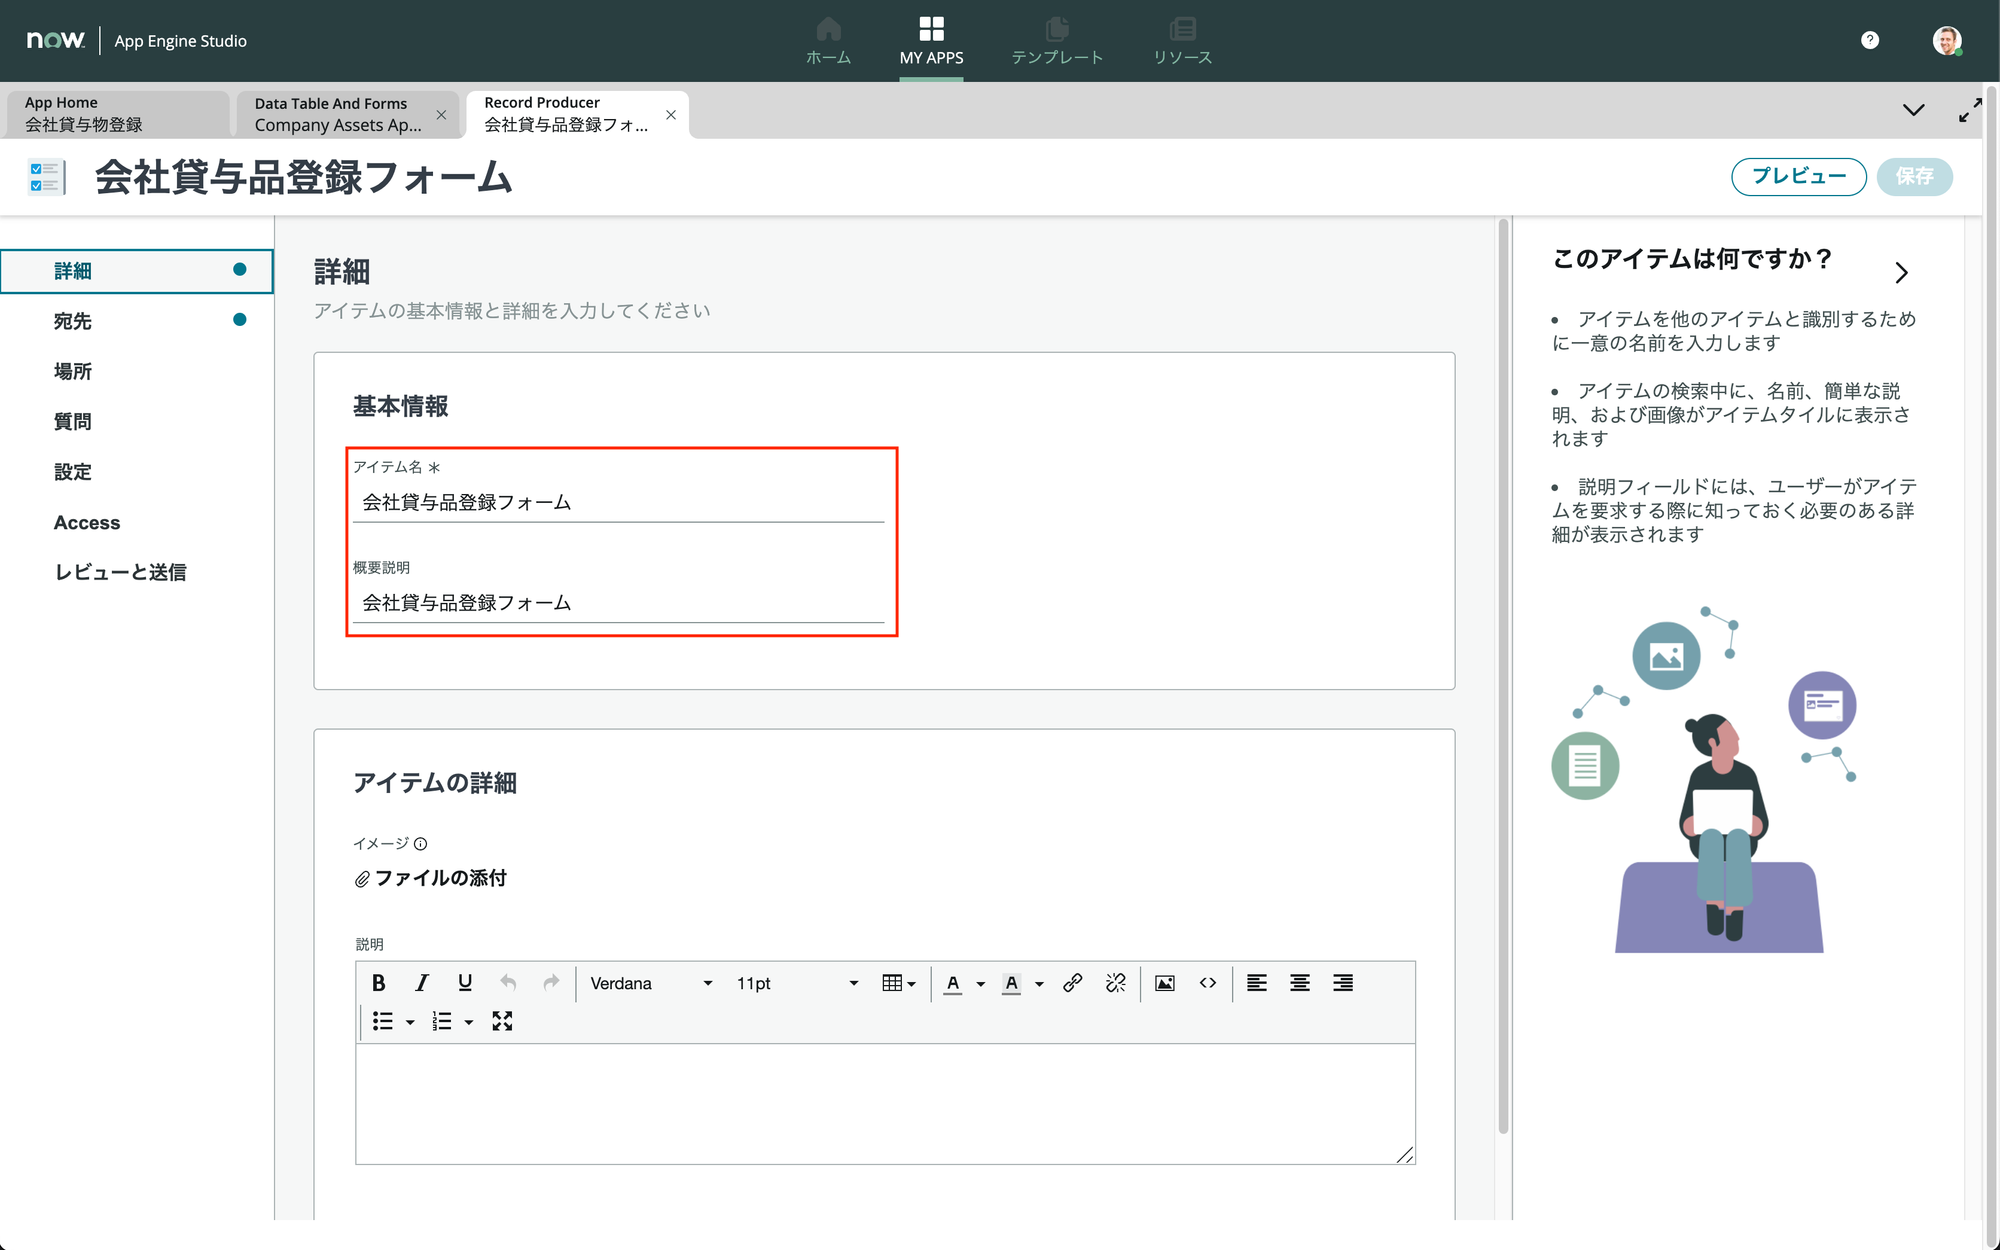Click the insert table icon
This screenshot has height=1250, width=2000.
pos(892,983)
